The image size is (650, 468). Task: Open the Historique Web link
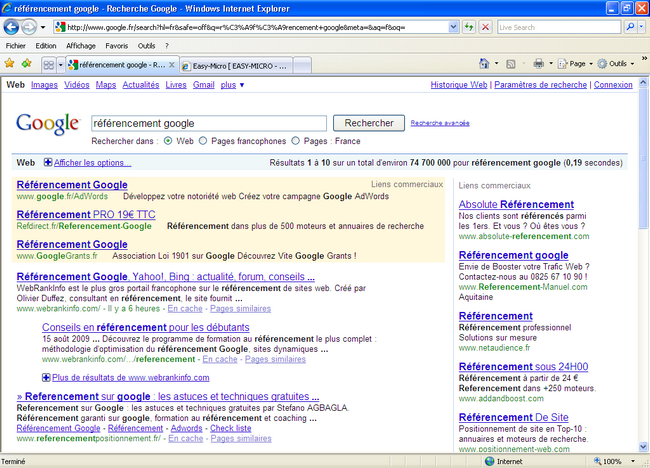(x=459, y=85)
